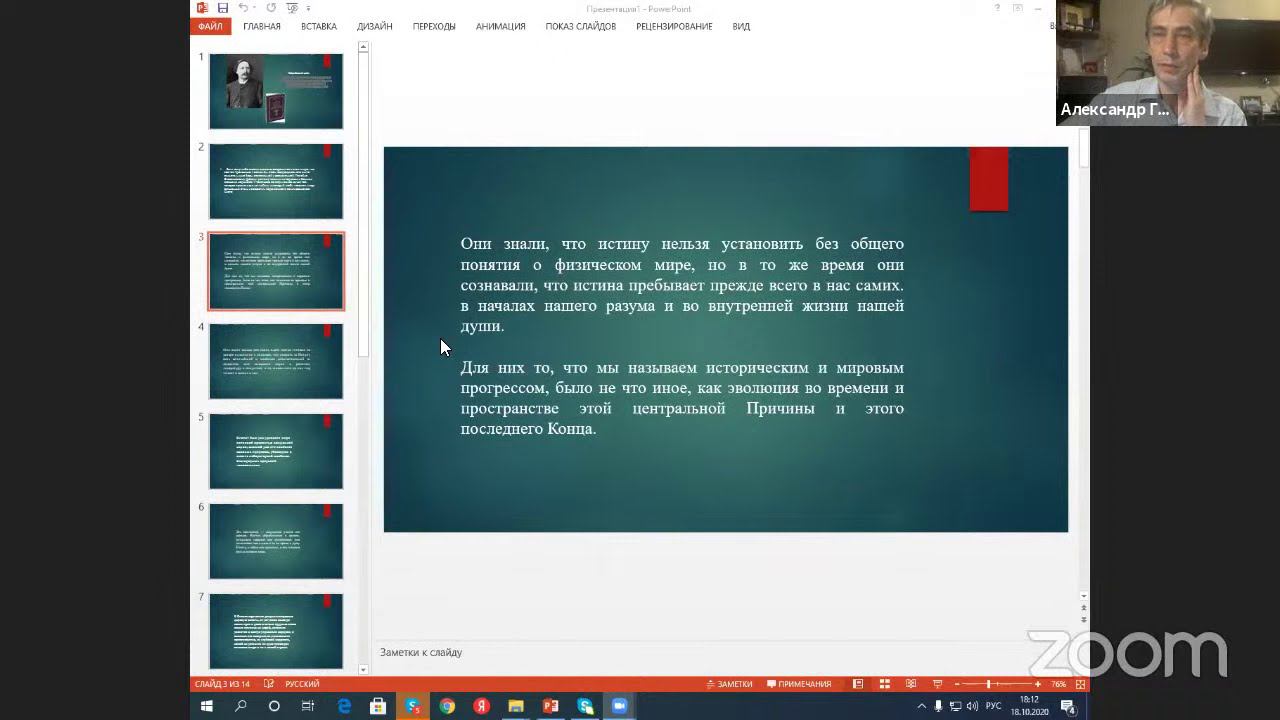
Task: Open the Показ слайдов ribbon tab
Action: (581, 27)
